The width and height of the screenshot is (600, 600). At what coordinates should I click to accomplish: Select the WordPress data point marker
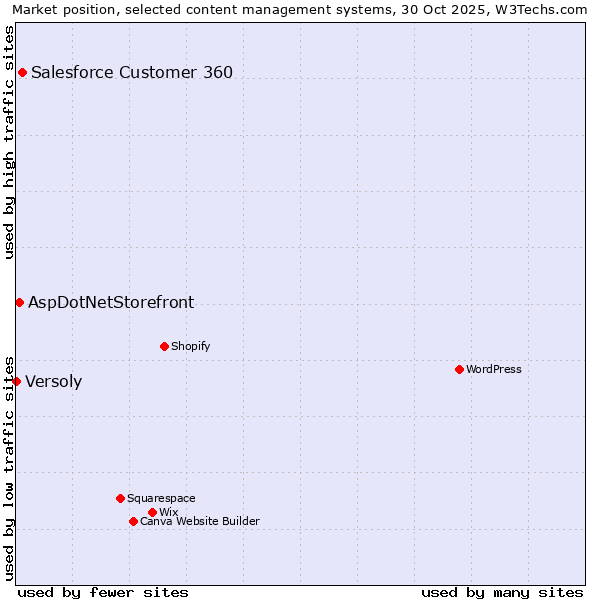459,369
